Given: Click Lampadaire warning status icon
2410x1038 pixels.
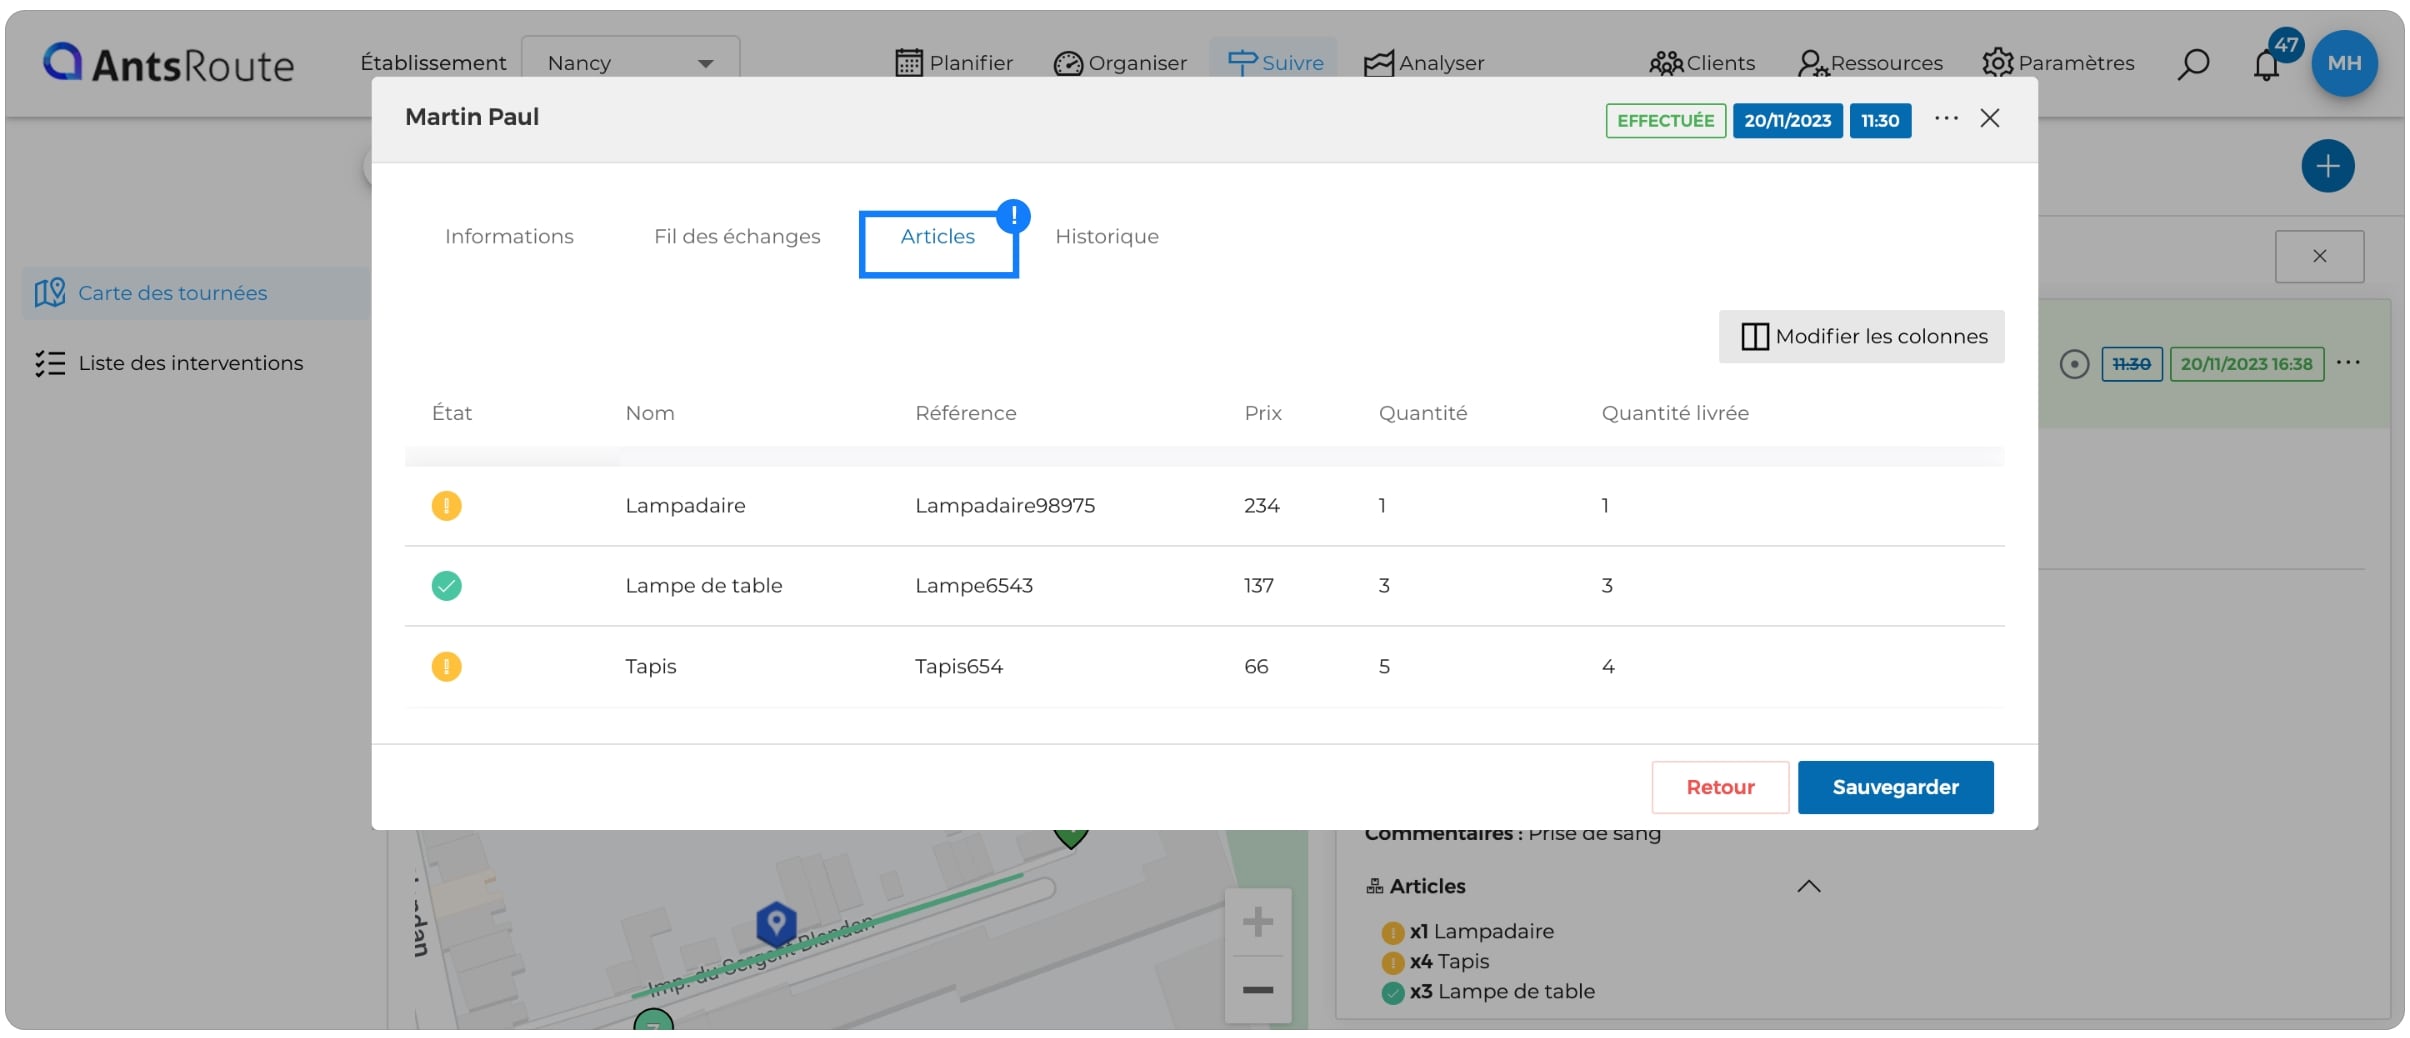Looking at the screenshot, I should coord(446,506).
